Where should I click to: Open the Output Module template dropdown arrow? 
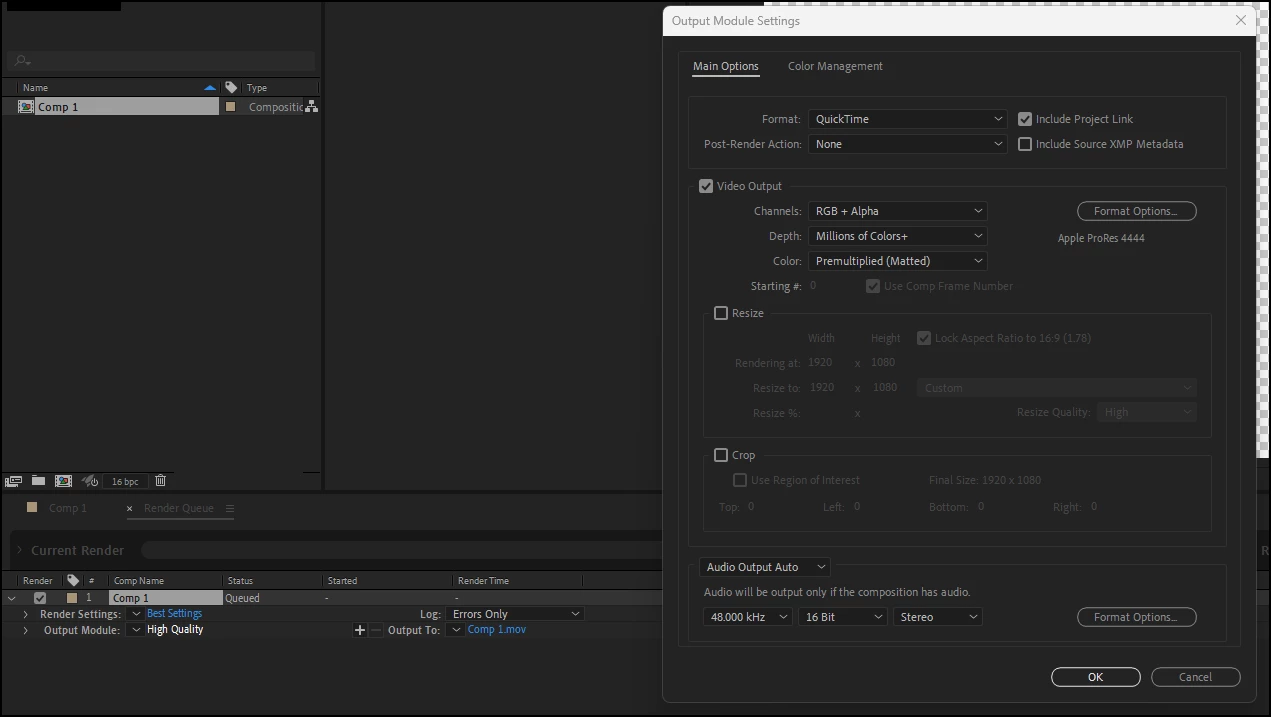coord(136,630)
